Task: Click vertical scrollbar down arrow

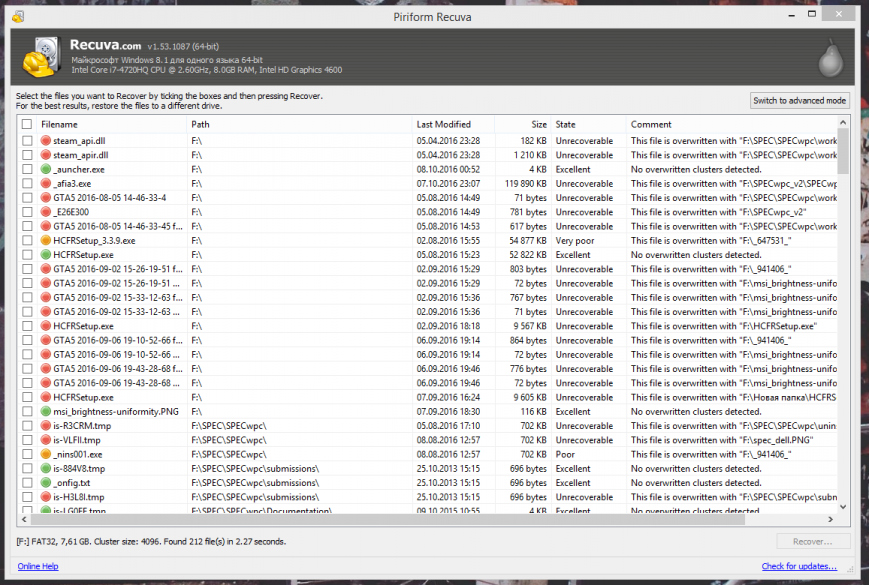Action: pos(843,506)
